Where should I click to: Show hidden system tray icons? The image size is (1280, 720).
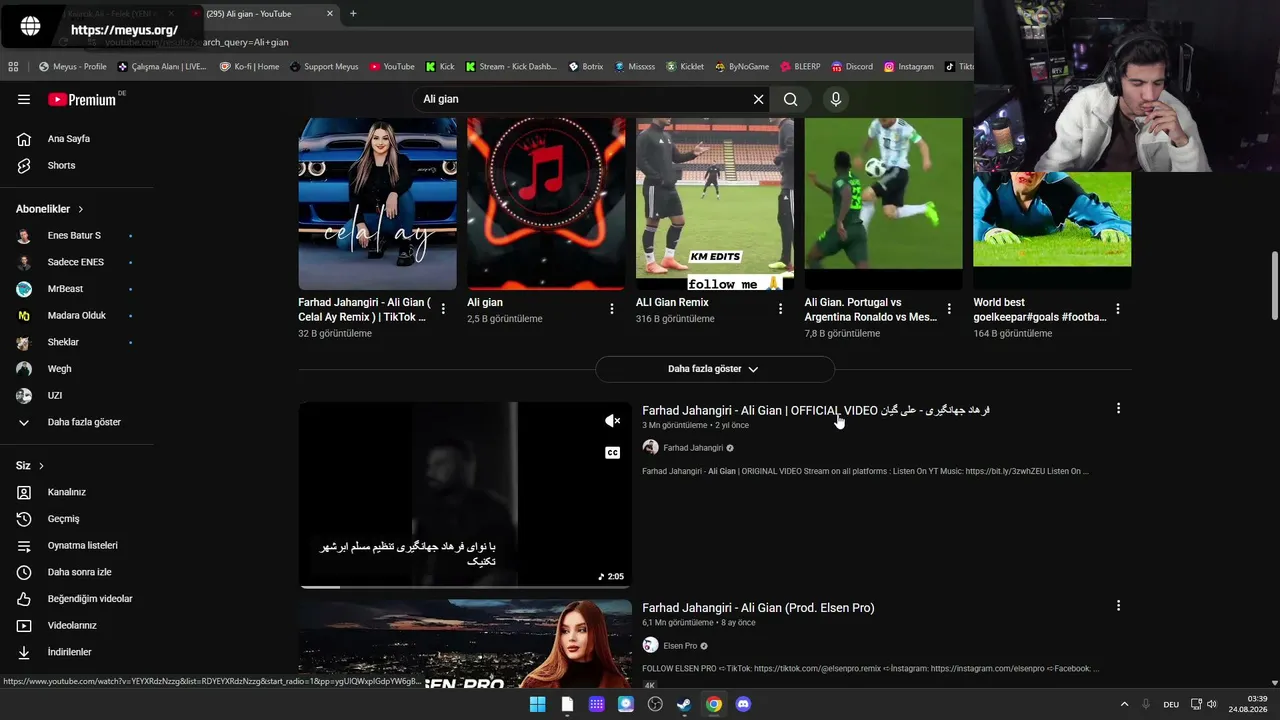click(x=1124, y=704)
